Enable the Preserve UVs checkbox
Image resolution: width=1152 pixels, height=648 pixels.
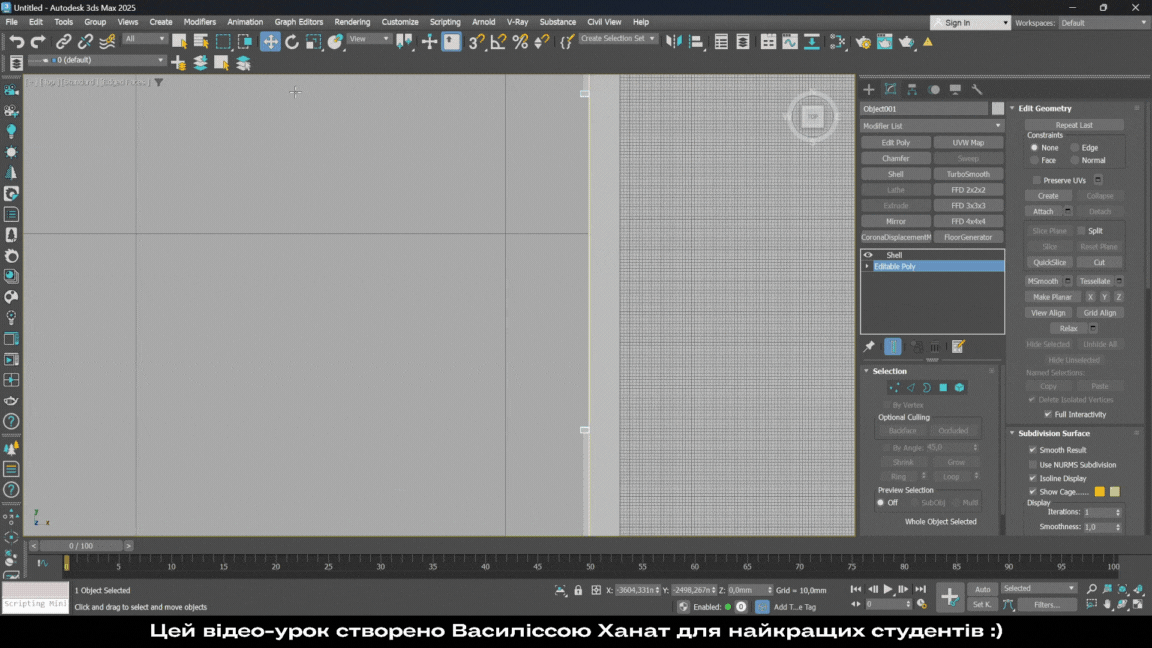coord(1037,180)
